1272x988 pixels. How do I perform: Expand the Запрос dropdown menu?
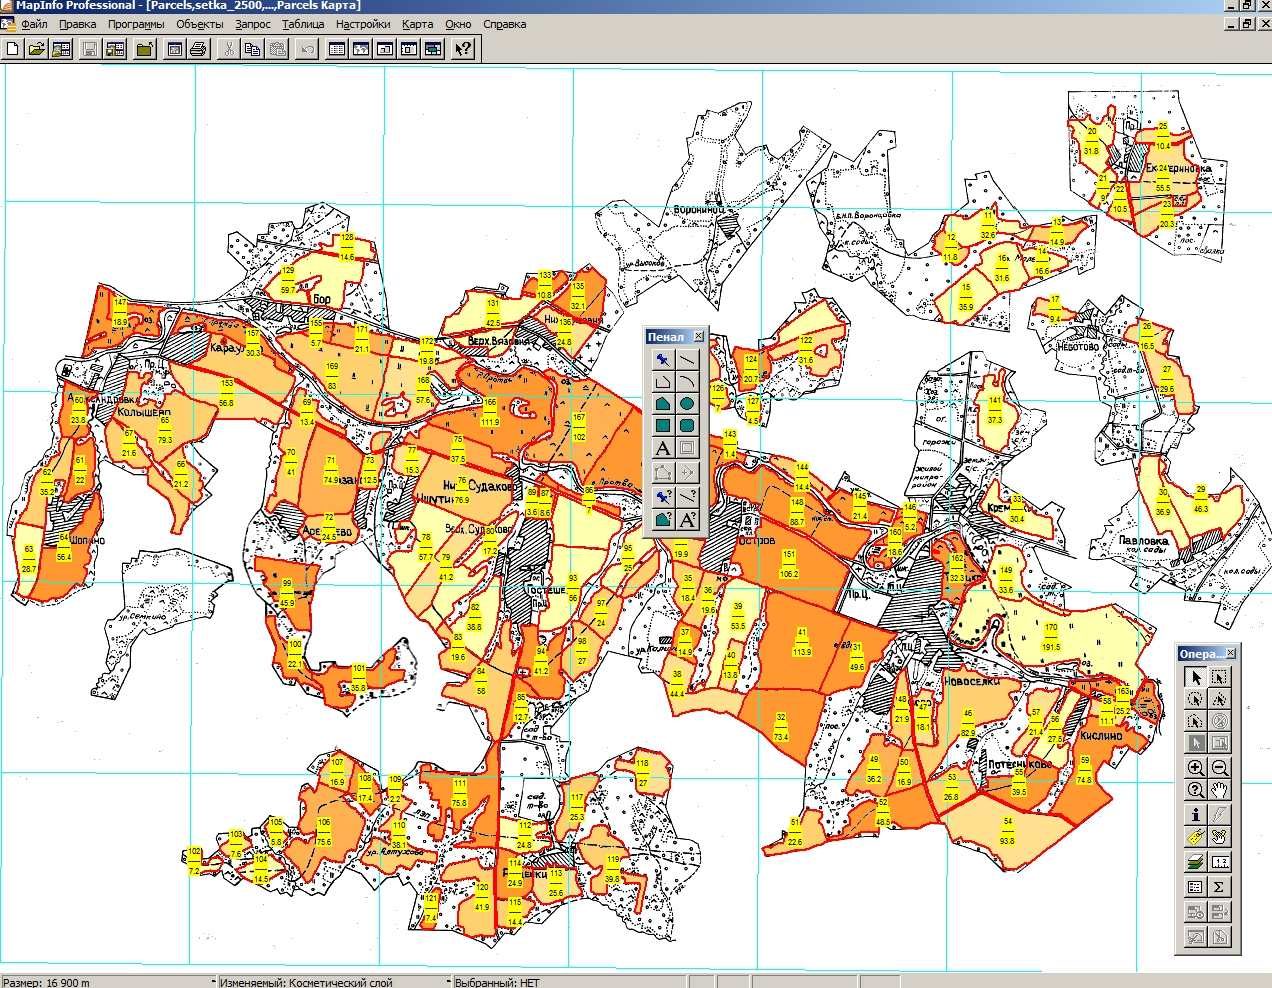pyautogui.click(x=253, y=24)
